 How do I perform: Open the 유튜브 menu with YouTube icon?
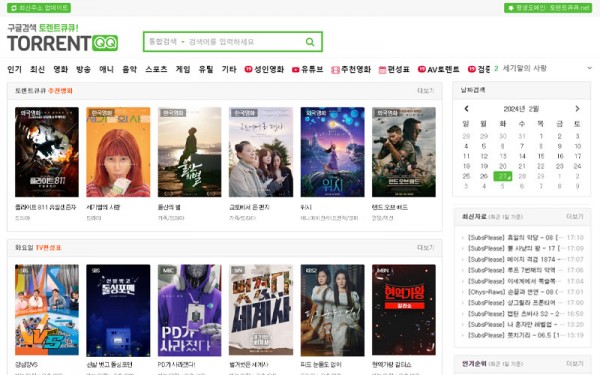tap(308, 69)
